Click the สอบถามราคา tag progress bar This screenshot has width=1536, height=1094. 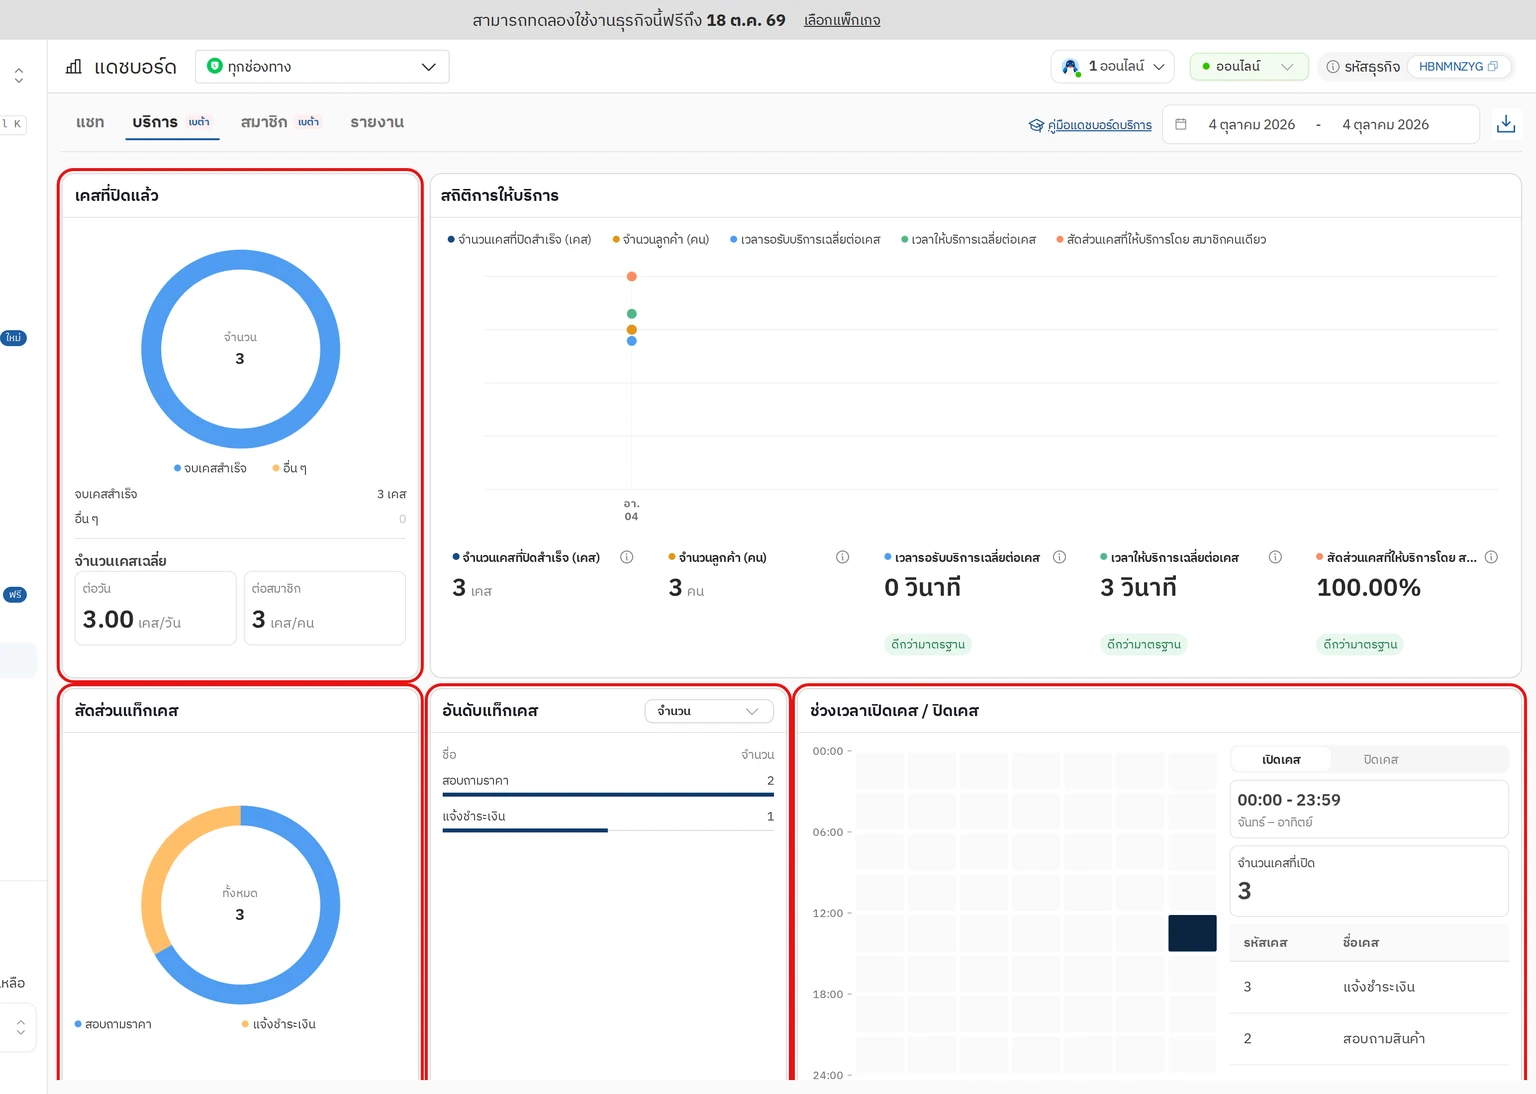click(x=608, y=795)
